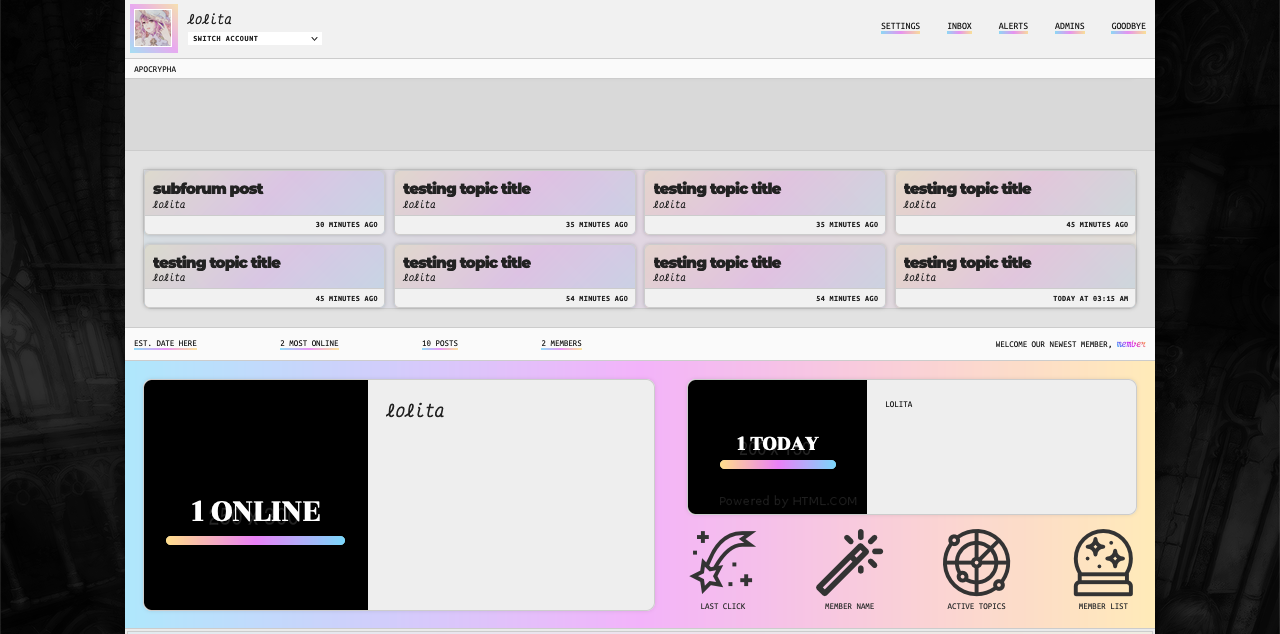This screenshot has height=634, width=1280.
Task: Click the lolita username beside the header avatar
Action: (x=210, y=19)
